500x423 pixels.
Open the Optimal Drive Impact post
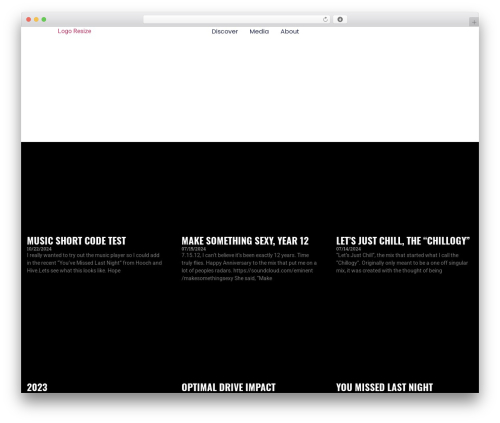228,387
